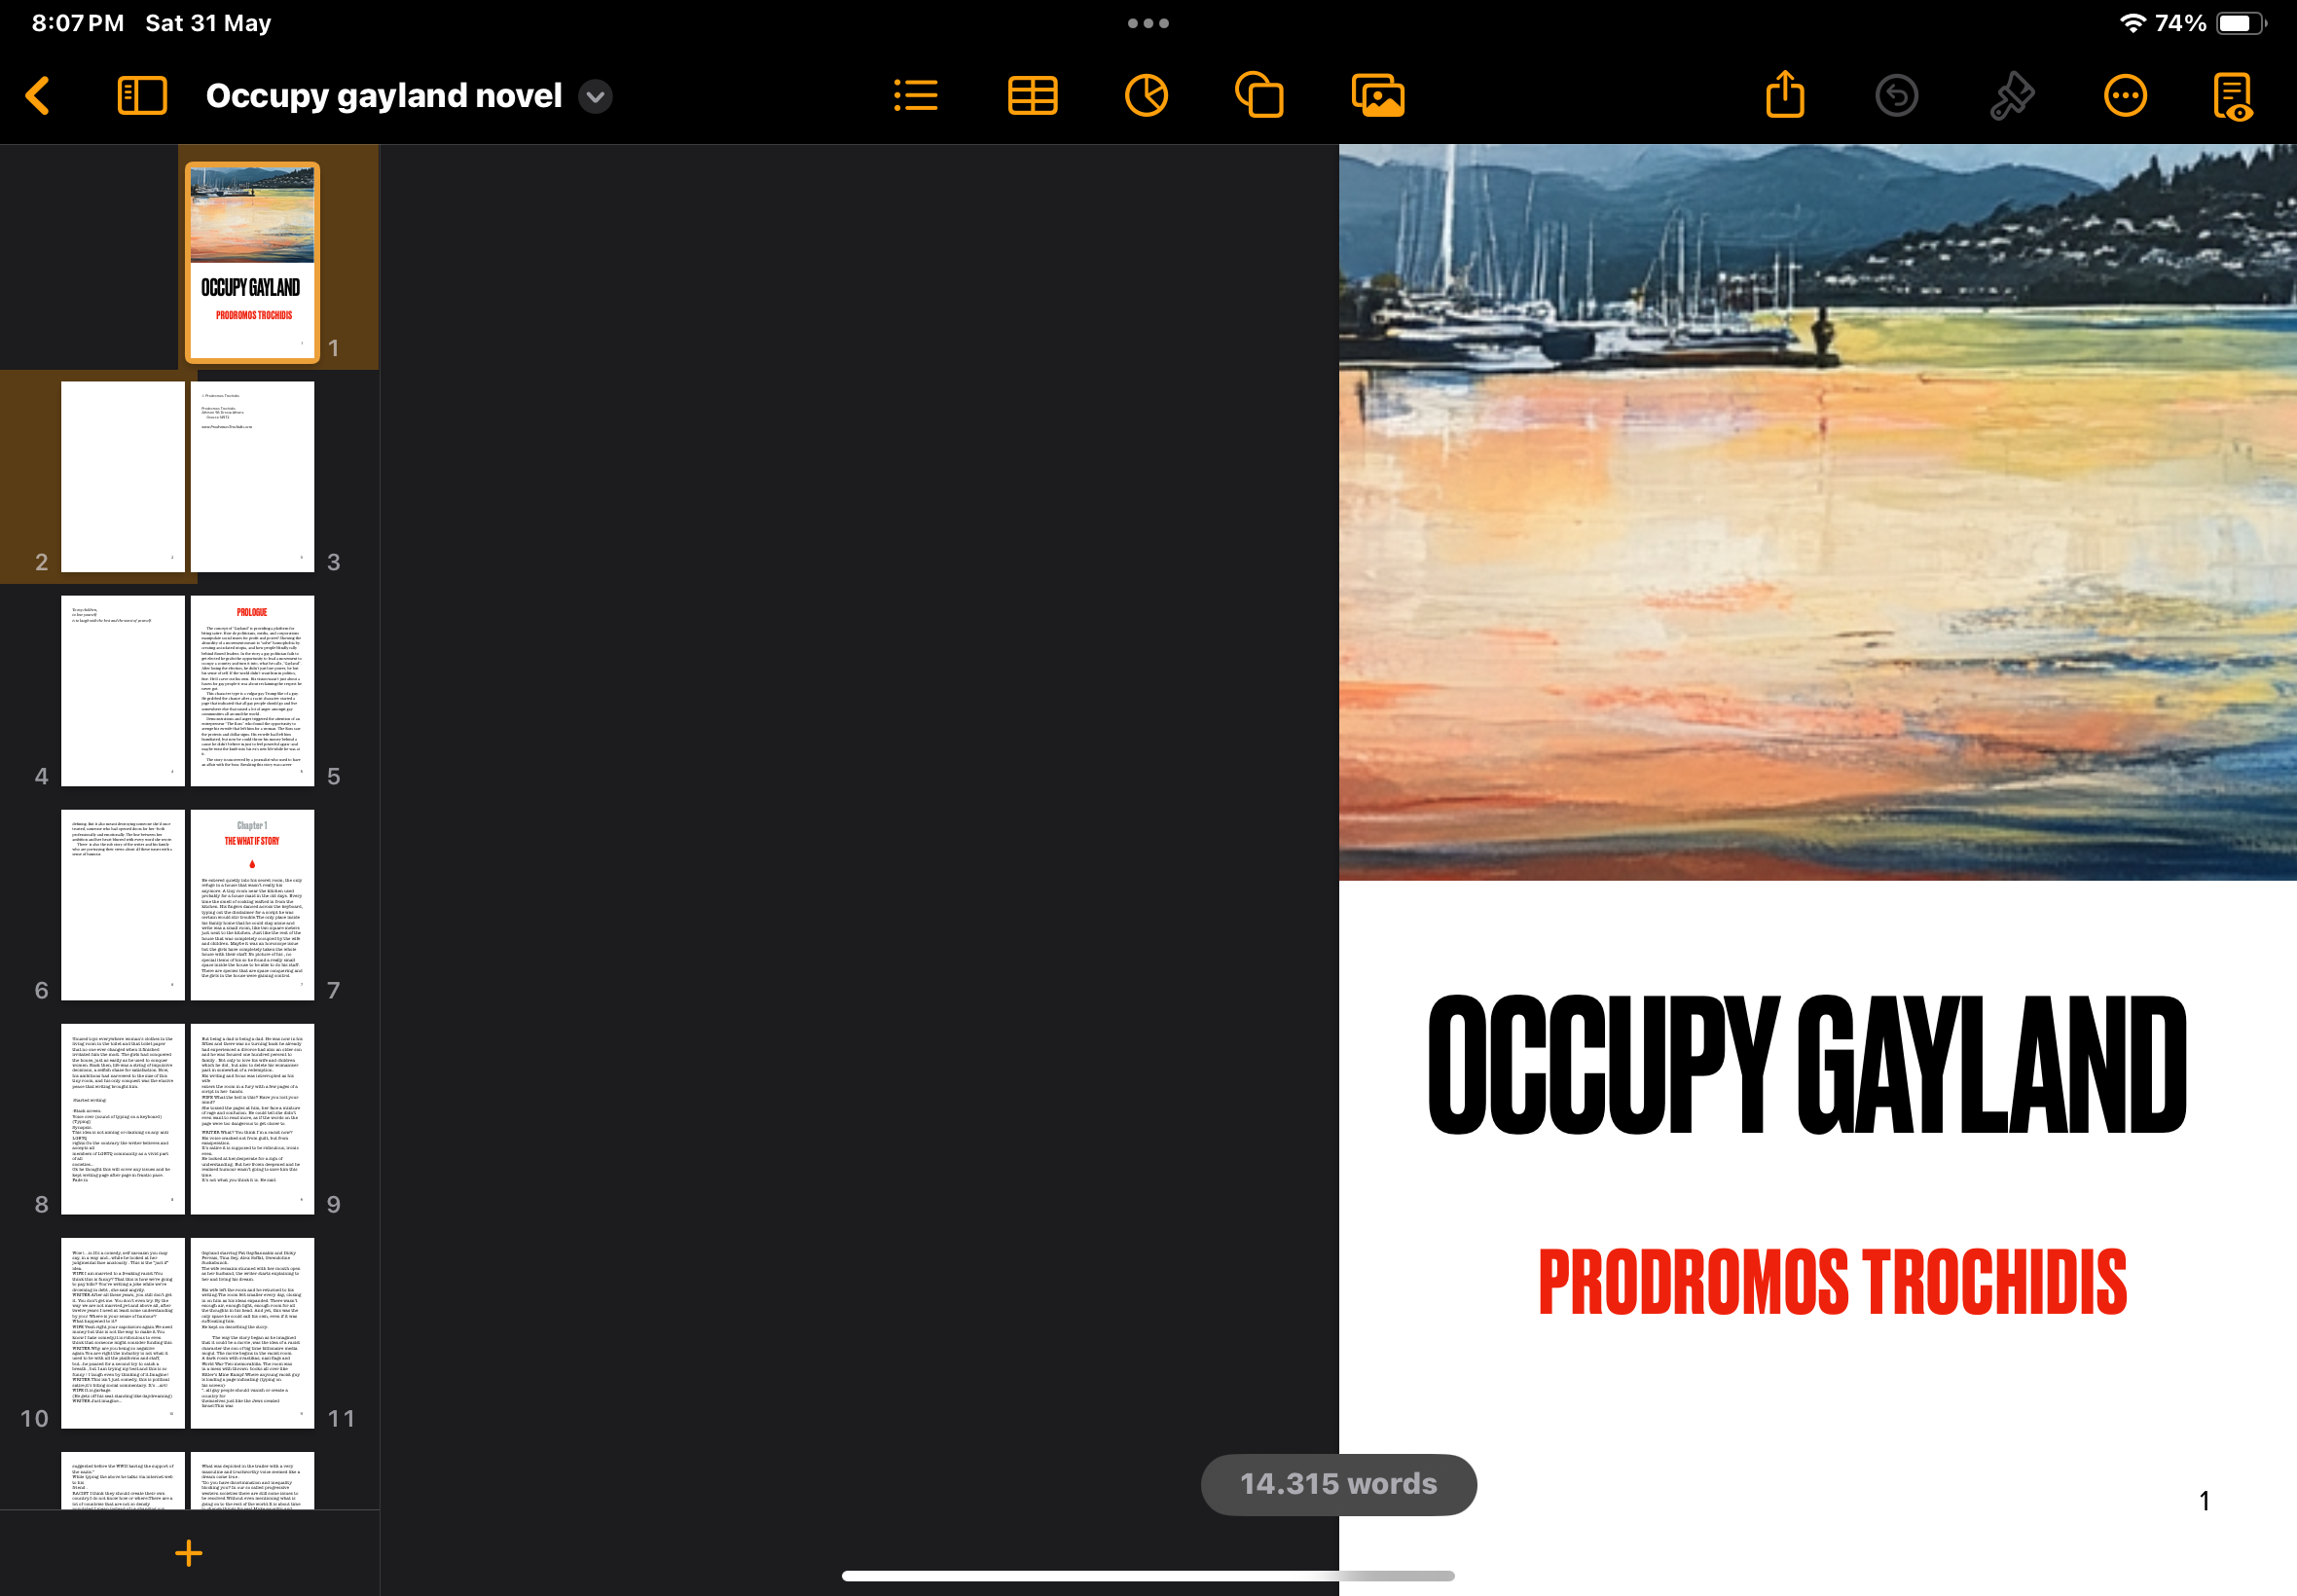2297x1596 pixels.
Task: Insert a table into the document
Action: [1032, 95]
